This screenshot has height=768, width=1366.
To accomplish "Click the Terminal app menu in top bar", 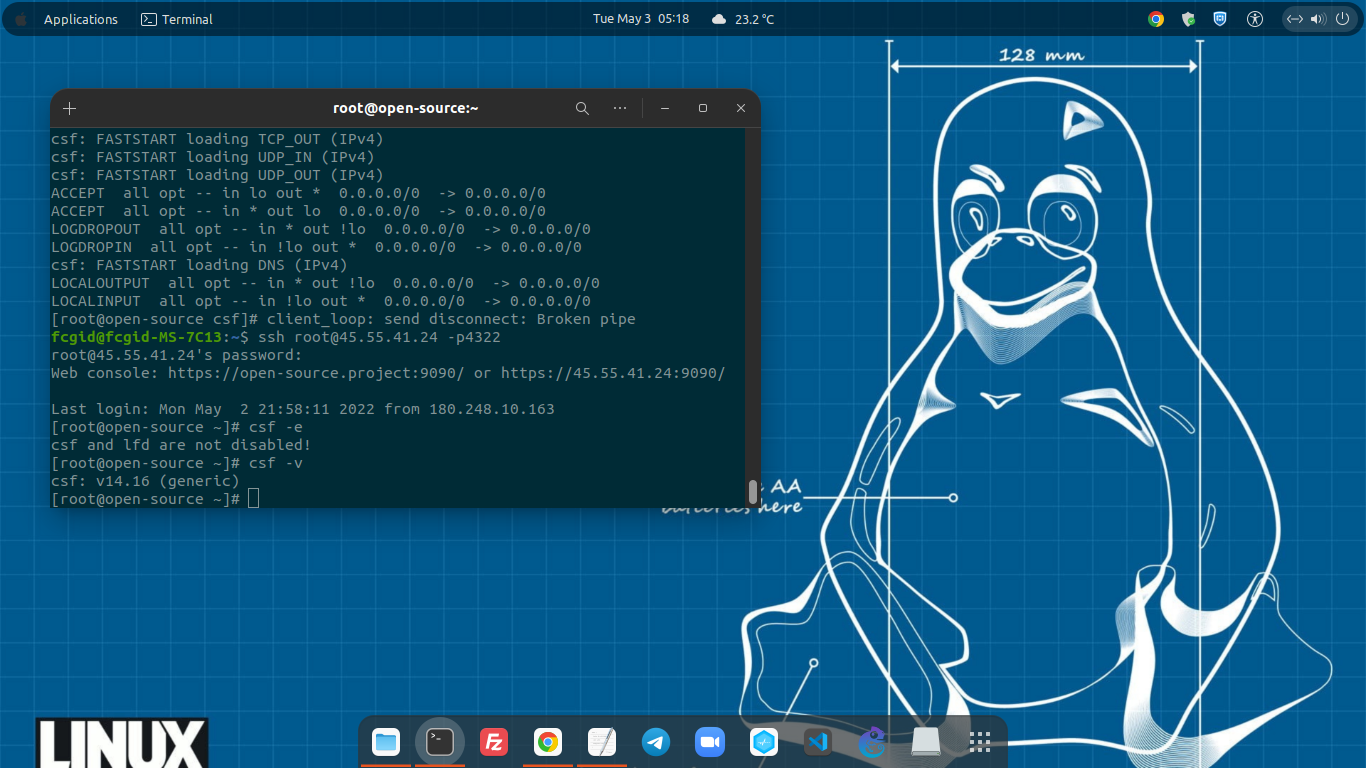I will click(177, 19).
